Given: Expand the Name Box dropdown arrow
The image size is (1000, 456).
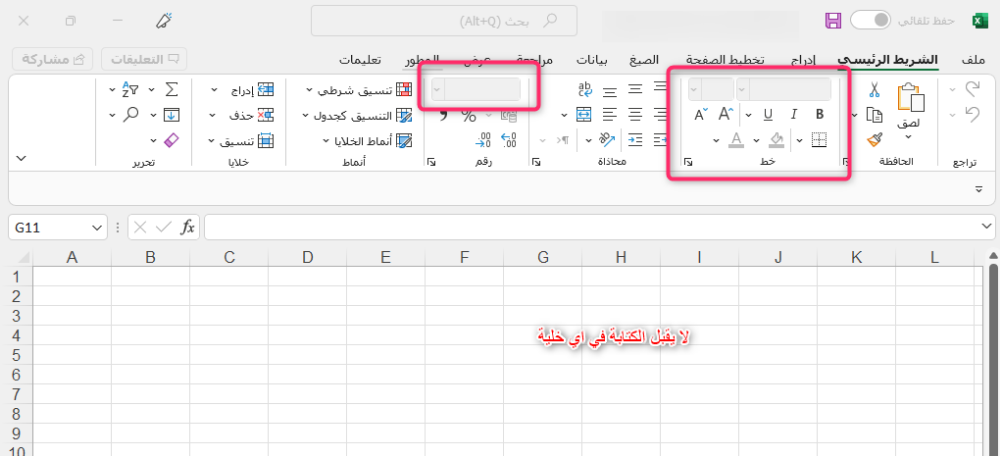Looking at the screenshot, I should tap(96, 228).
